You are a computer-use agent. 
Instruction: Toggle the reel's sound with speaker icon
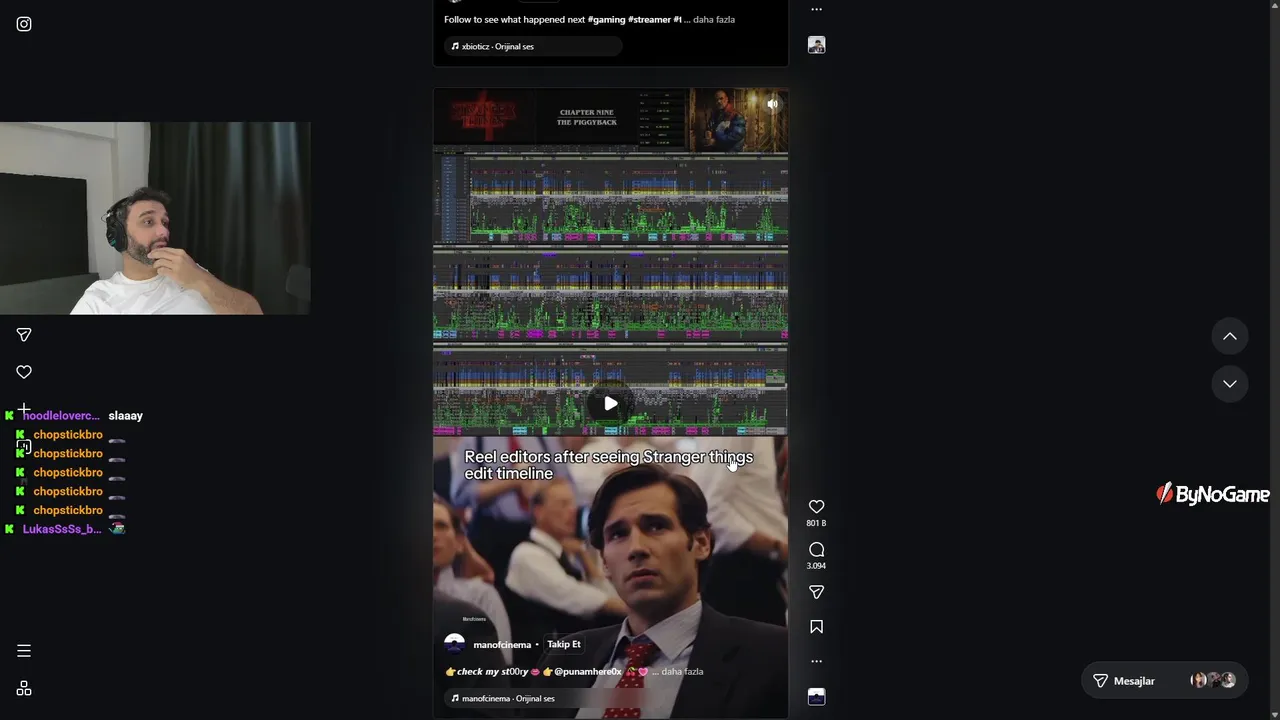pos(772,103)
